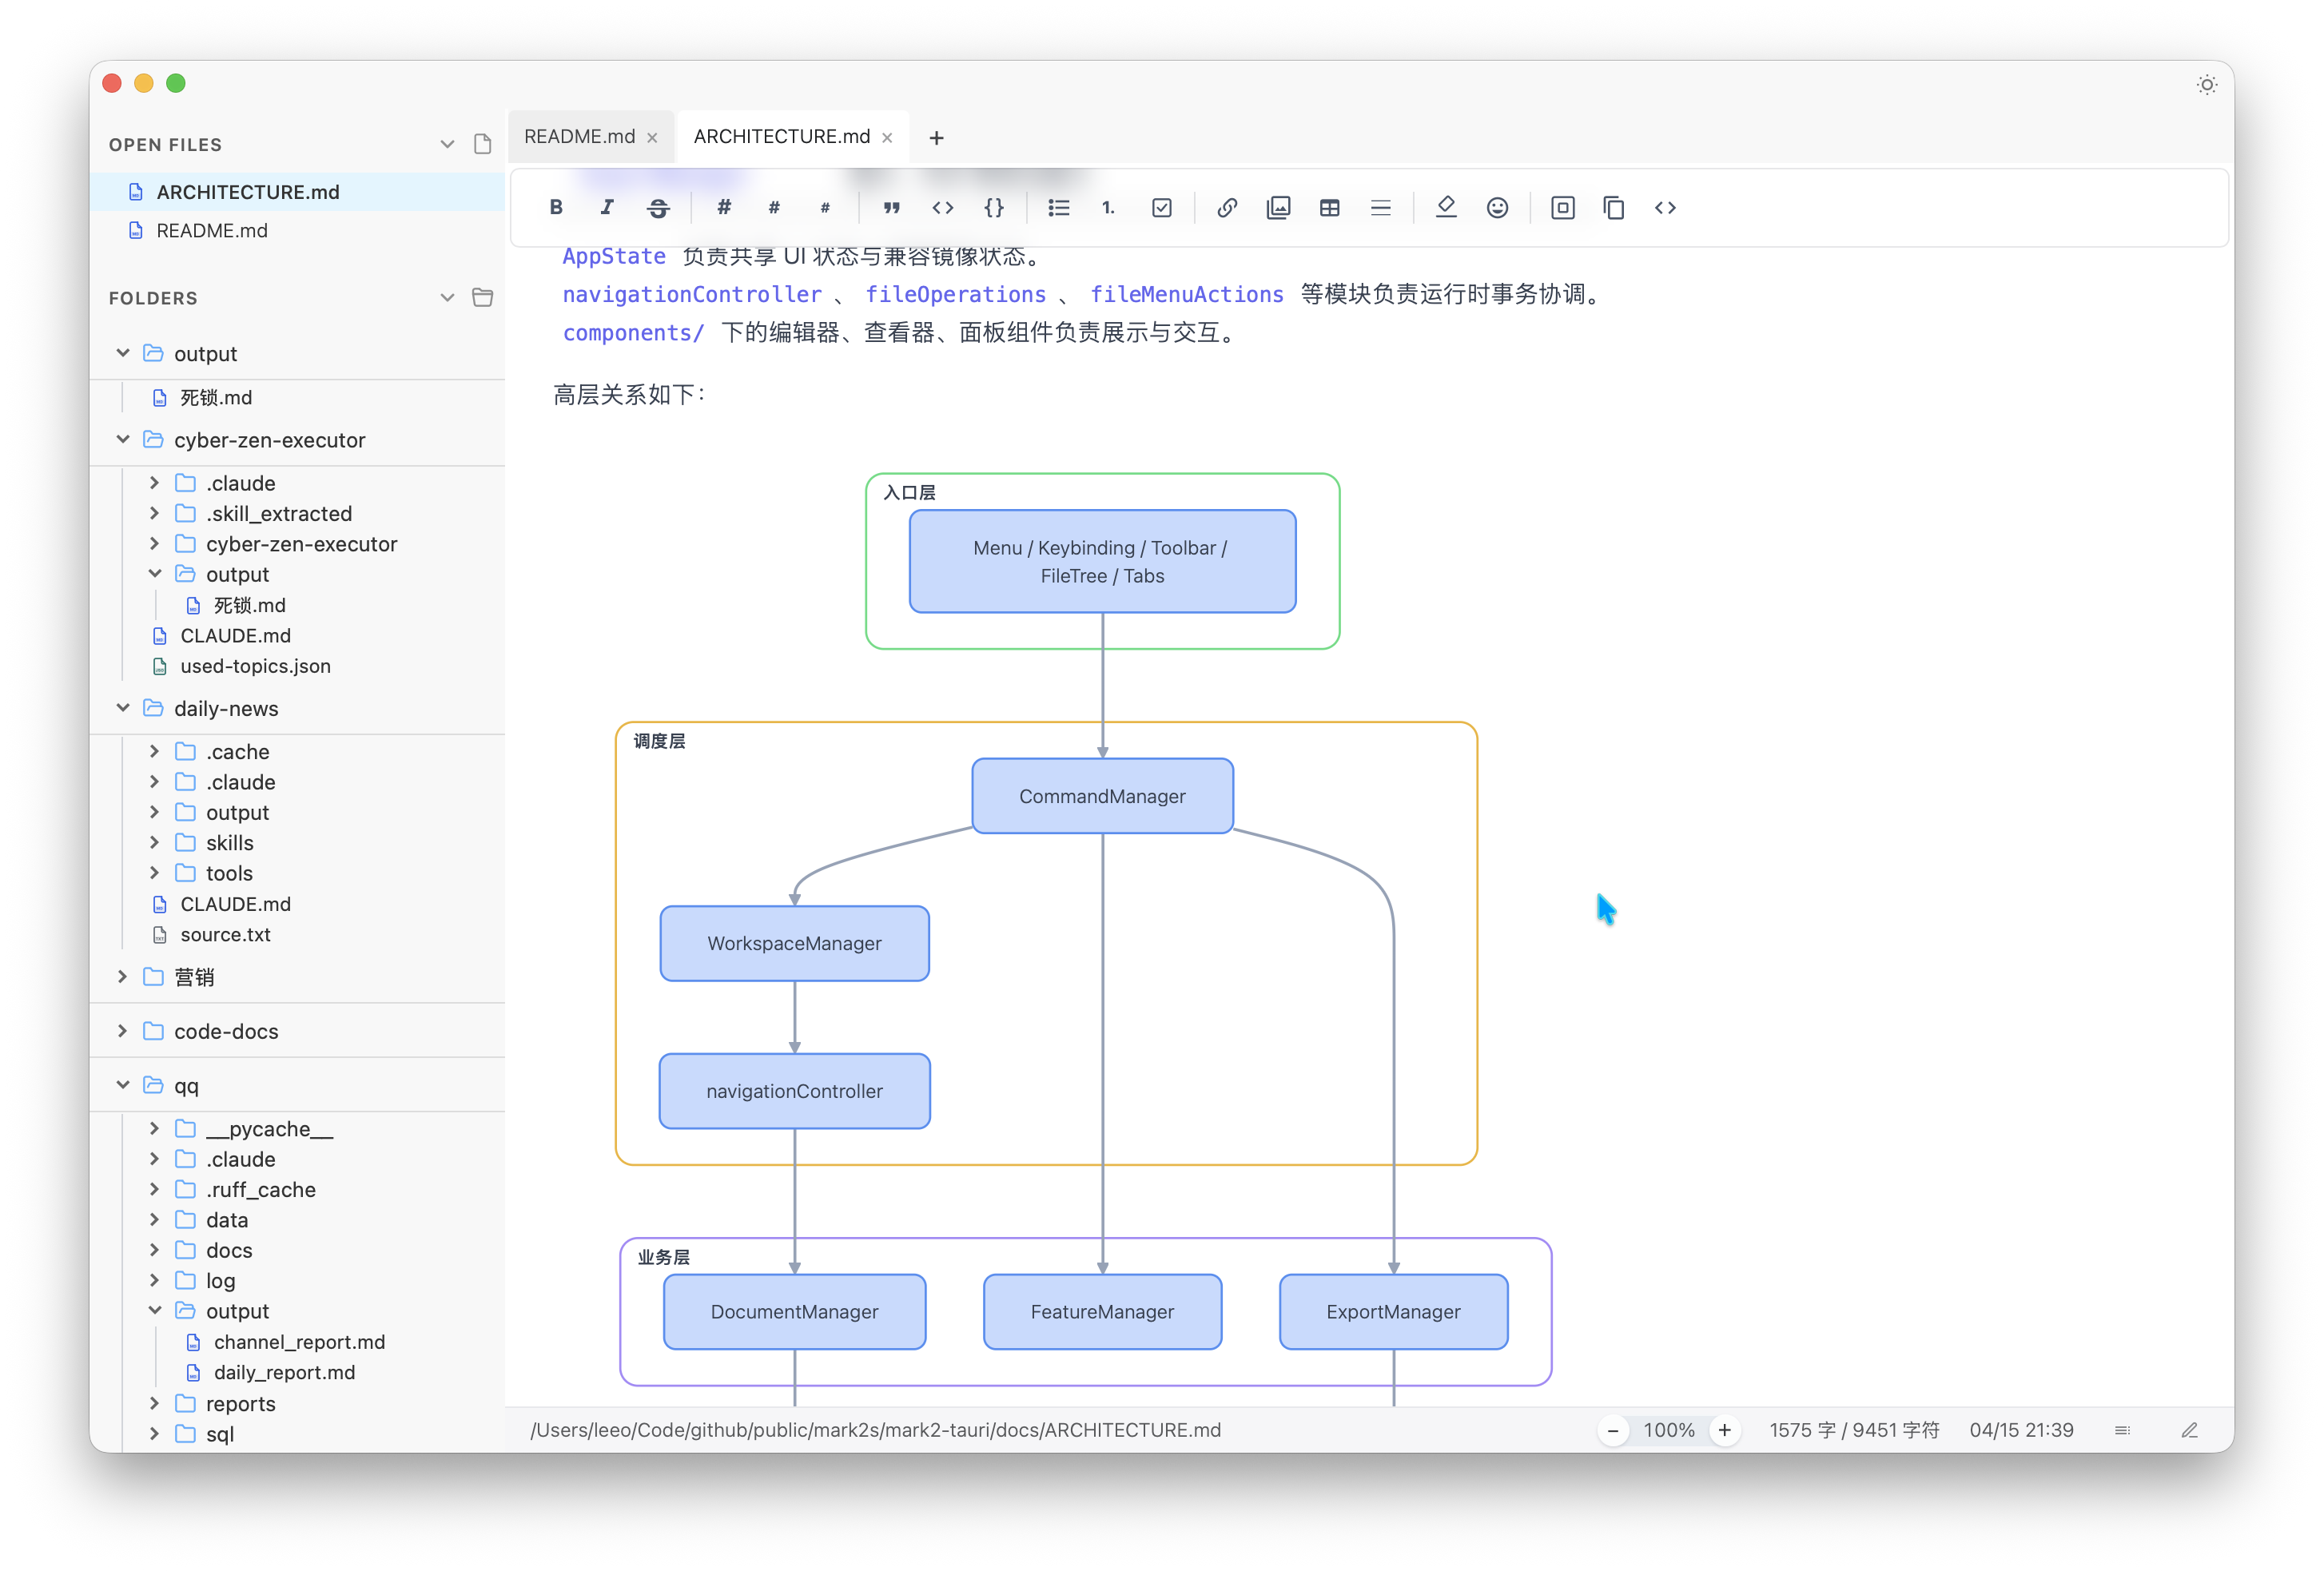Screen dimensions: 2324x1571
Task: Toggle edit mode pencil in status bar
Action: pos(2189,1430)
